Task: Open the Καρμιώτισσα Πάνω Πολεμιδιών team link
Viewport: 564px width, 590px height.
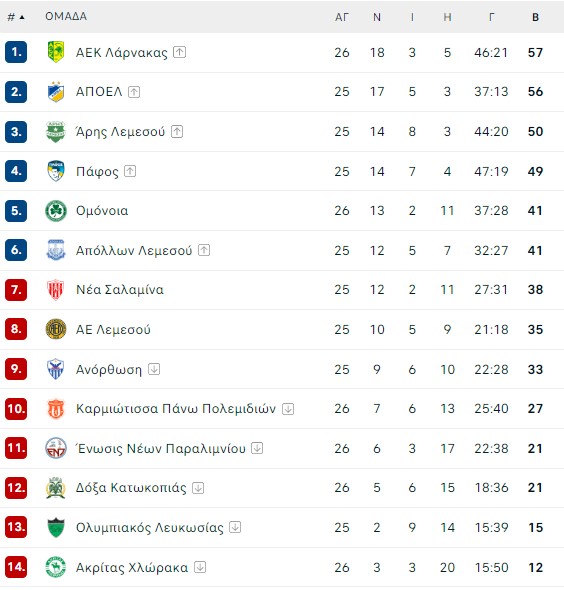Action: coord(176,409)
